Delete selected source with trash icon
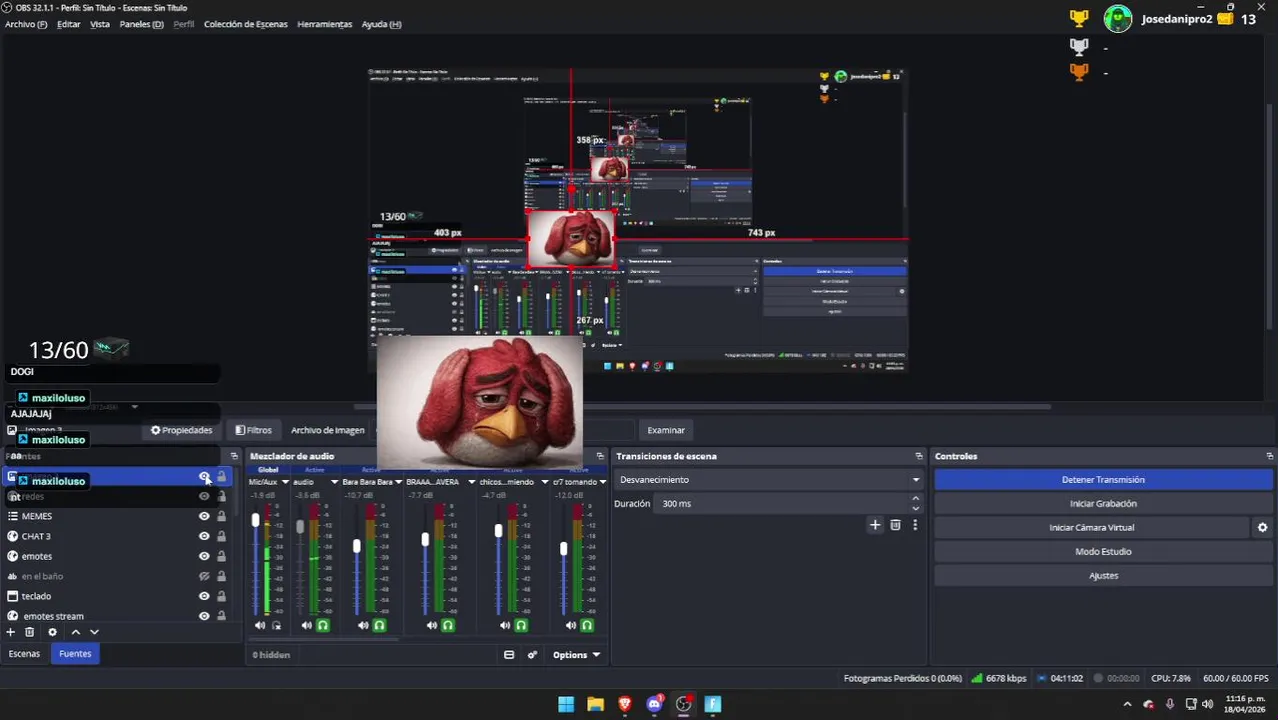 (x=29, y=632)
